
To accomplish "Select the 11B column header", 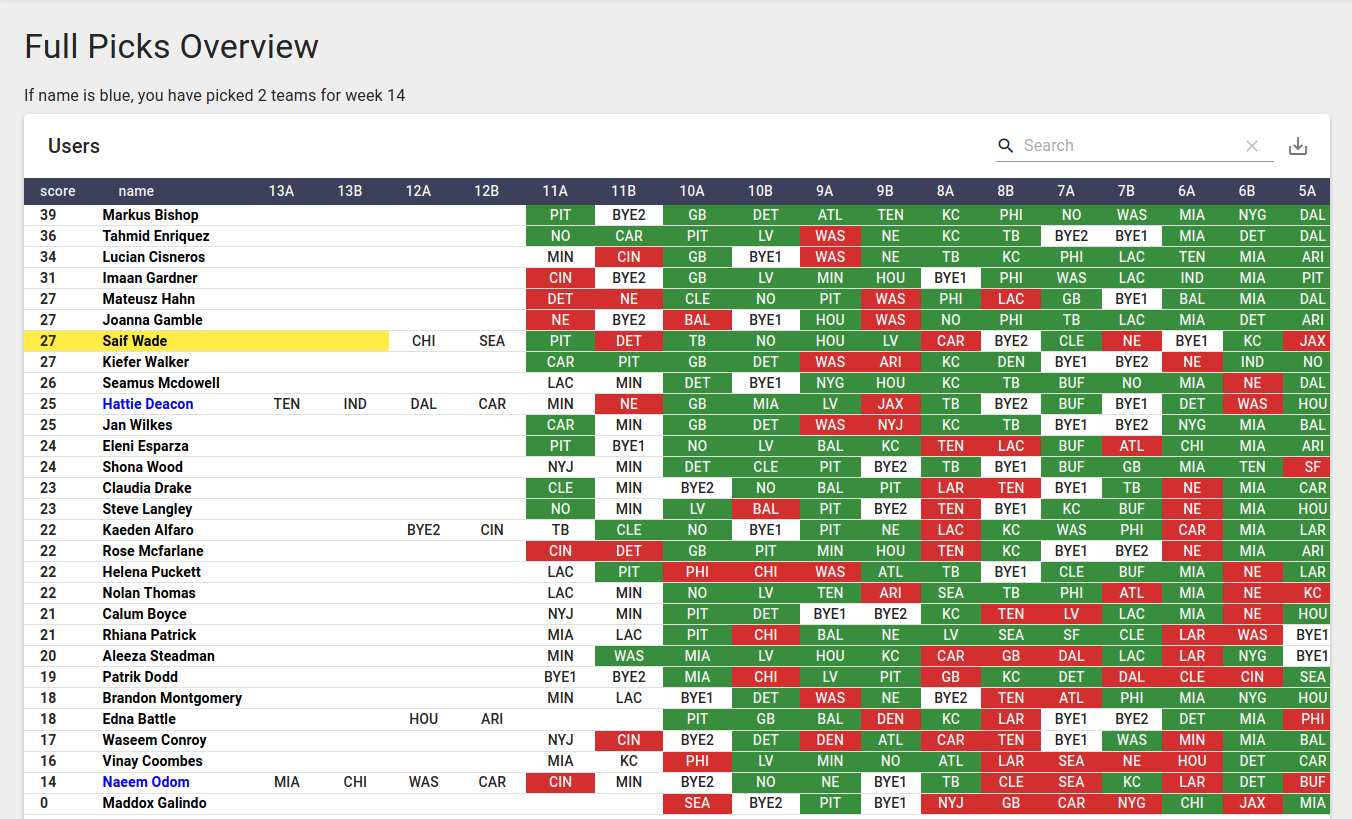I will tap(623, 191).
